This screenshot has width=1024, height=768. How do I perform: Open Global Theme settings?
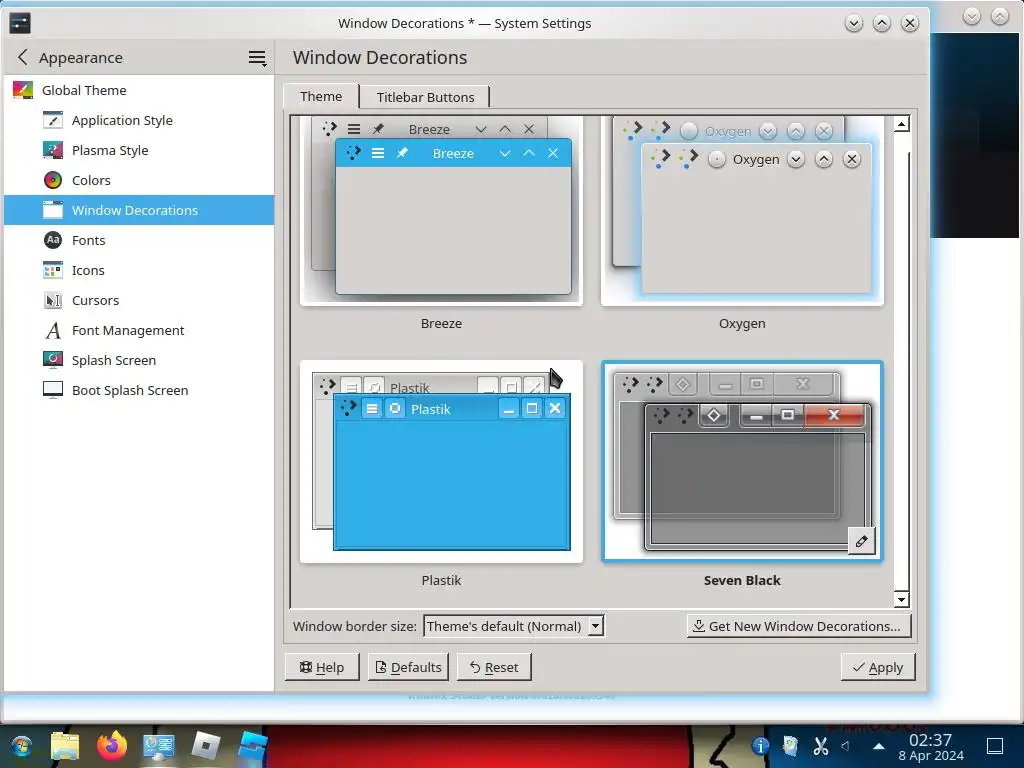pos(139,90)
